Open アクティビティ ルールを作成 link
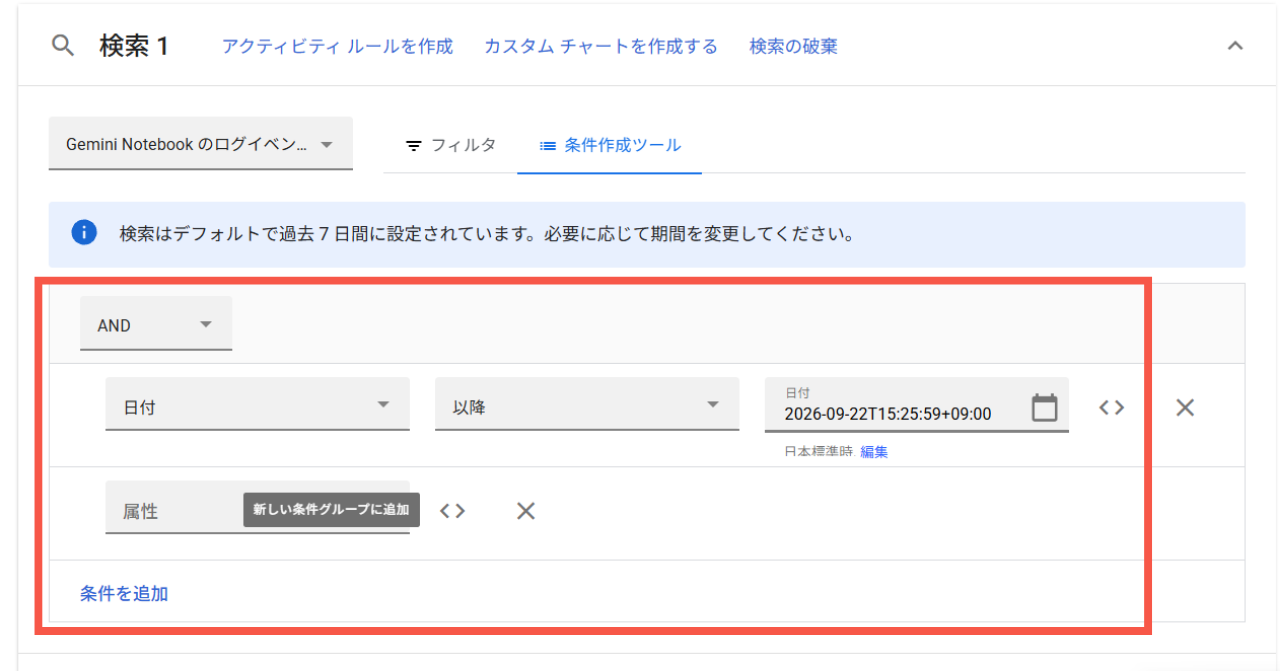This screenshot has width=1280, height=672. pos(337,46)
